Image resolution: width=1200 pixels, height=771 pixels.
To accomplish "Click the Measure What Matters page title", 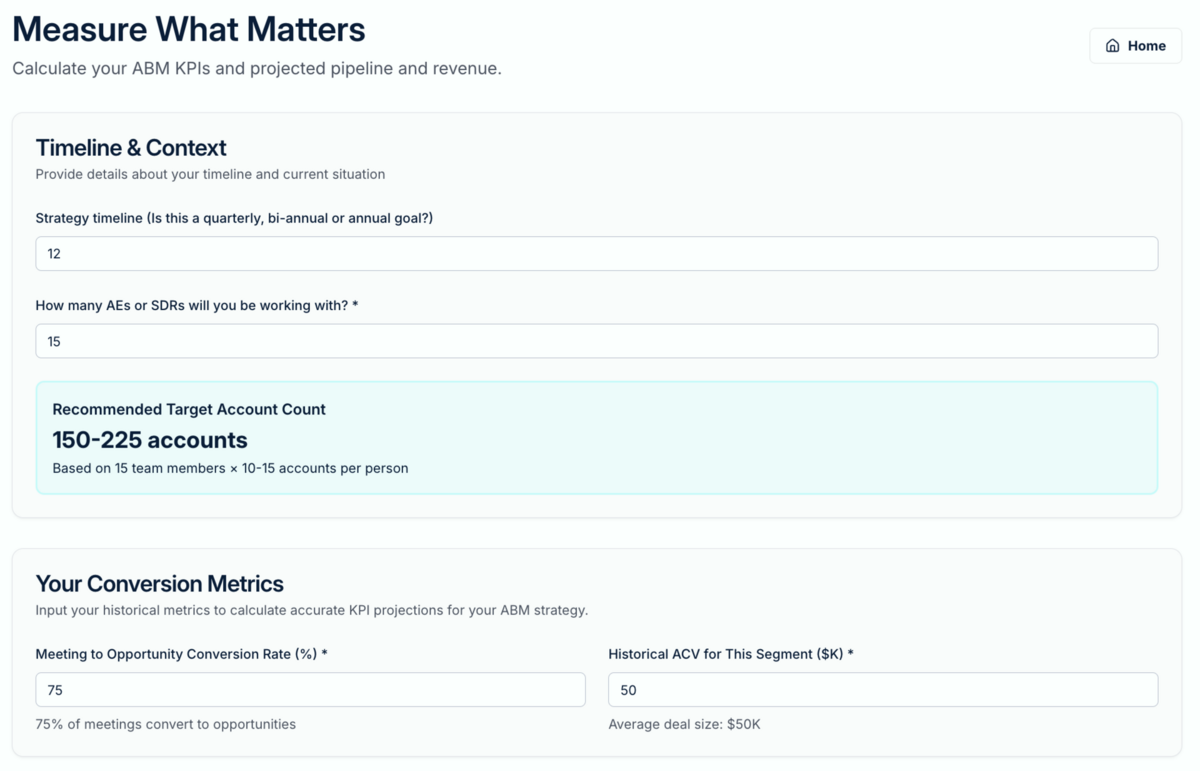I will (189, 29).
